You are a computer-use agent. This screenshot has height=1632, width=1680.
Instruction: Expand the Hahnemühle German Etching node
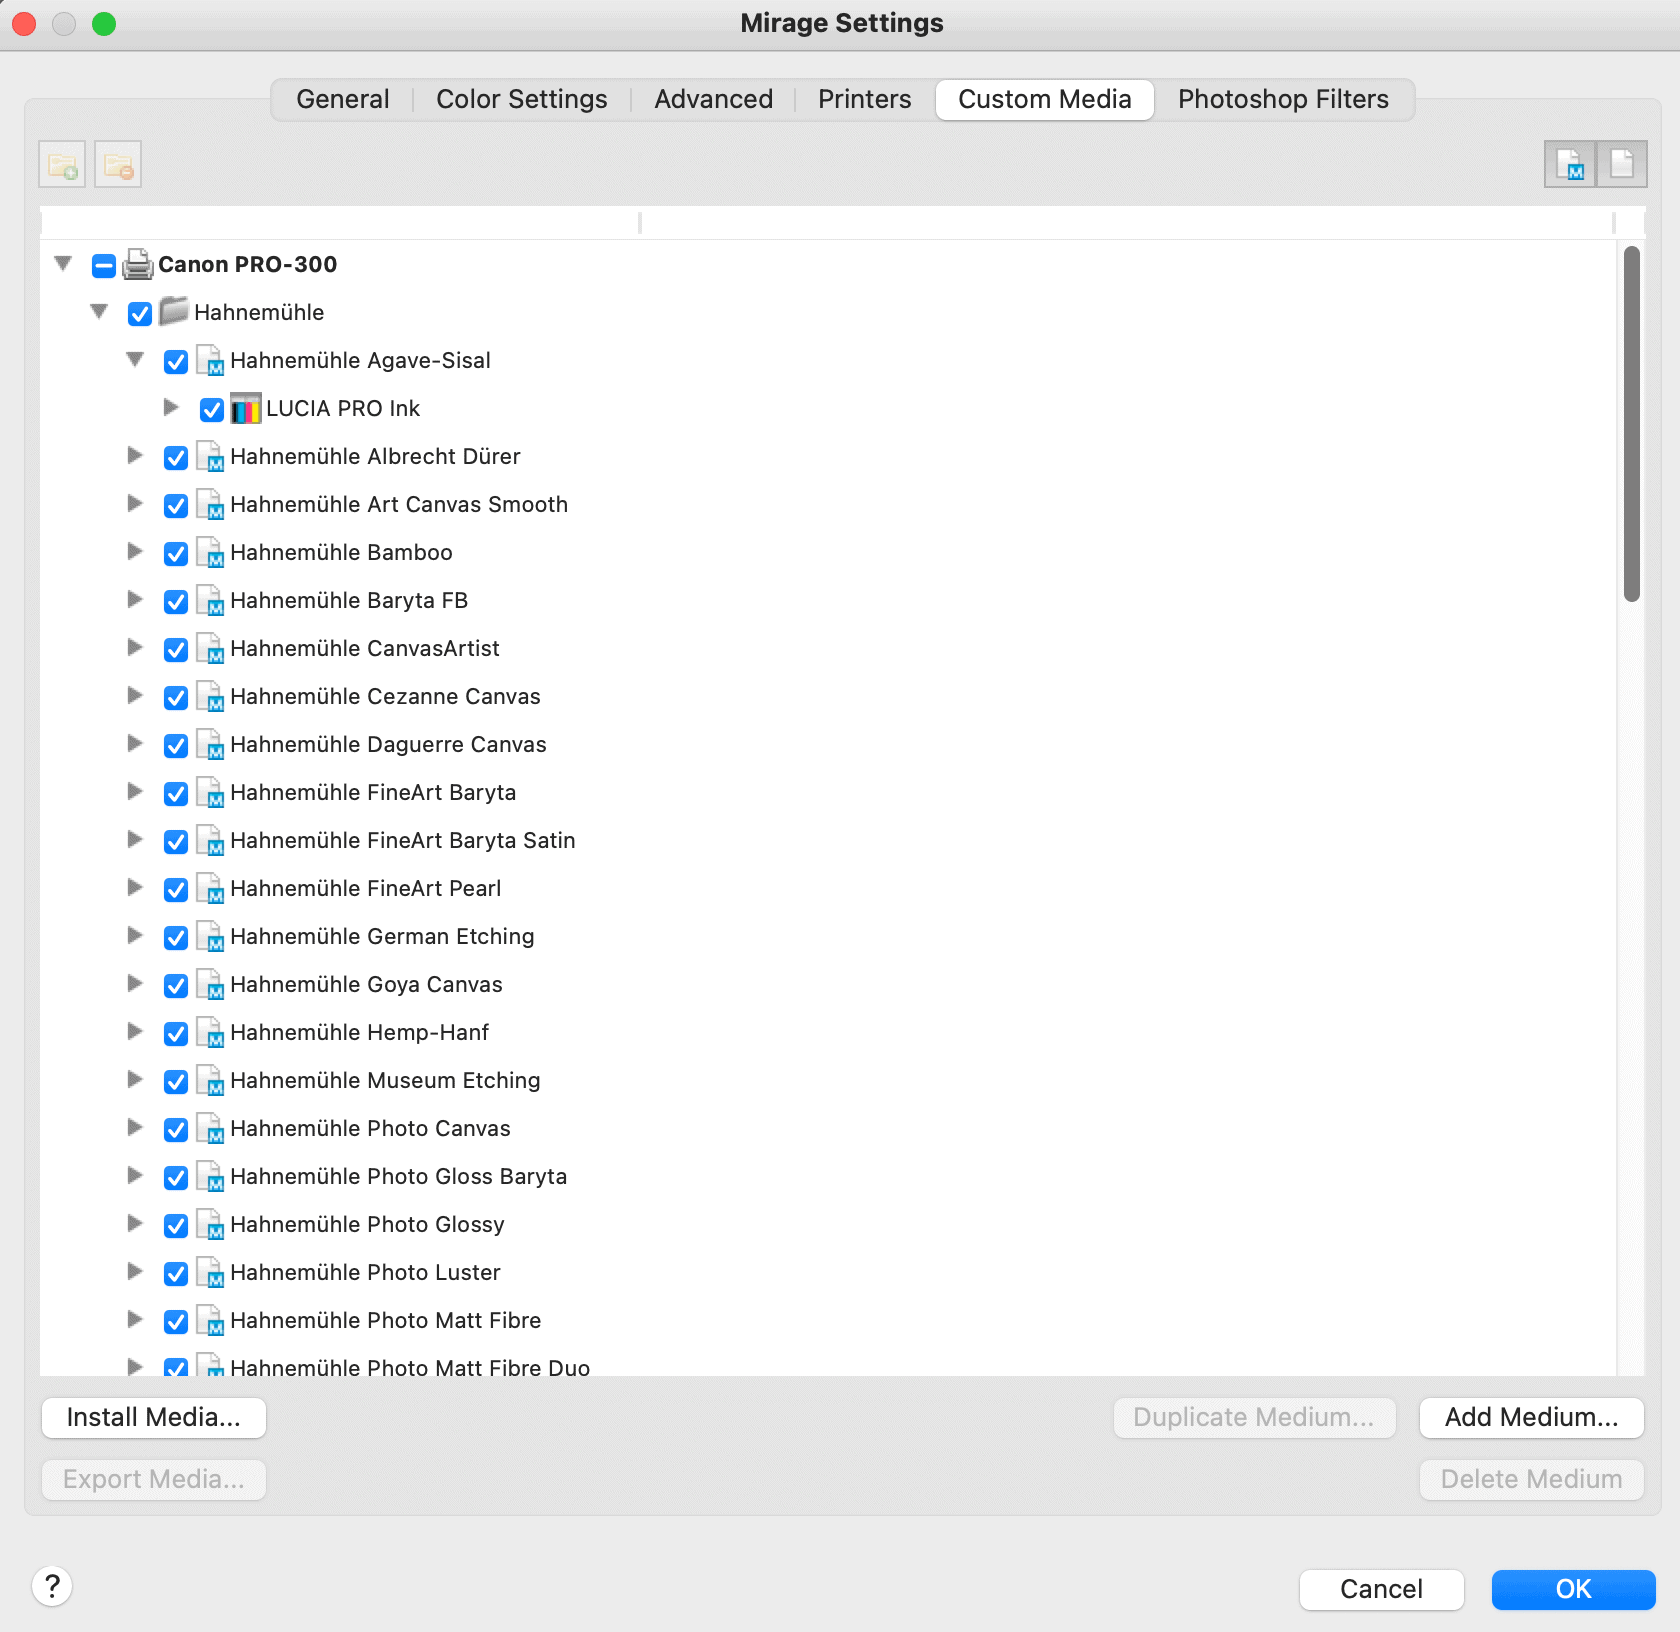pos(135,935)
